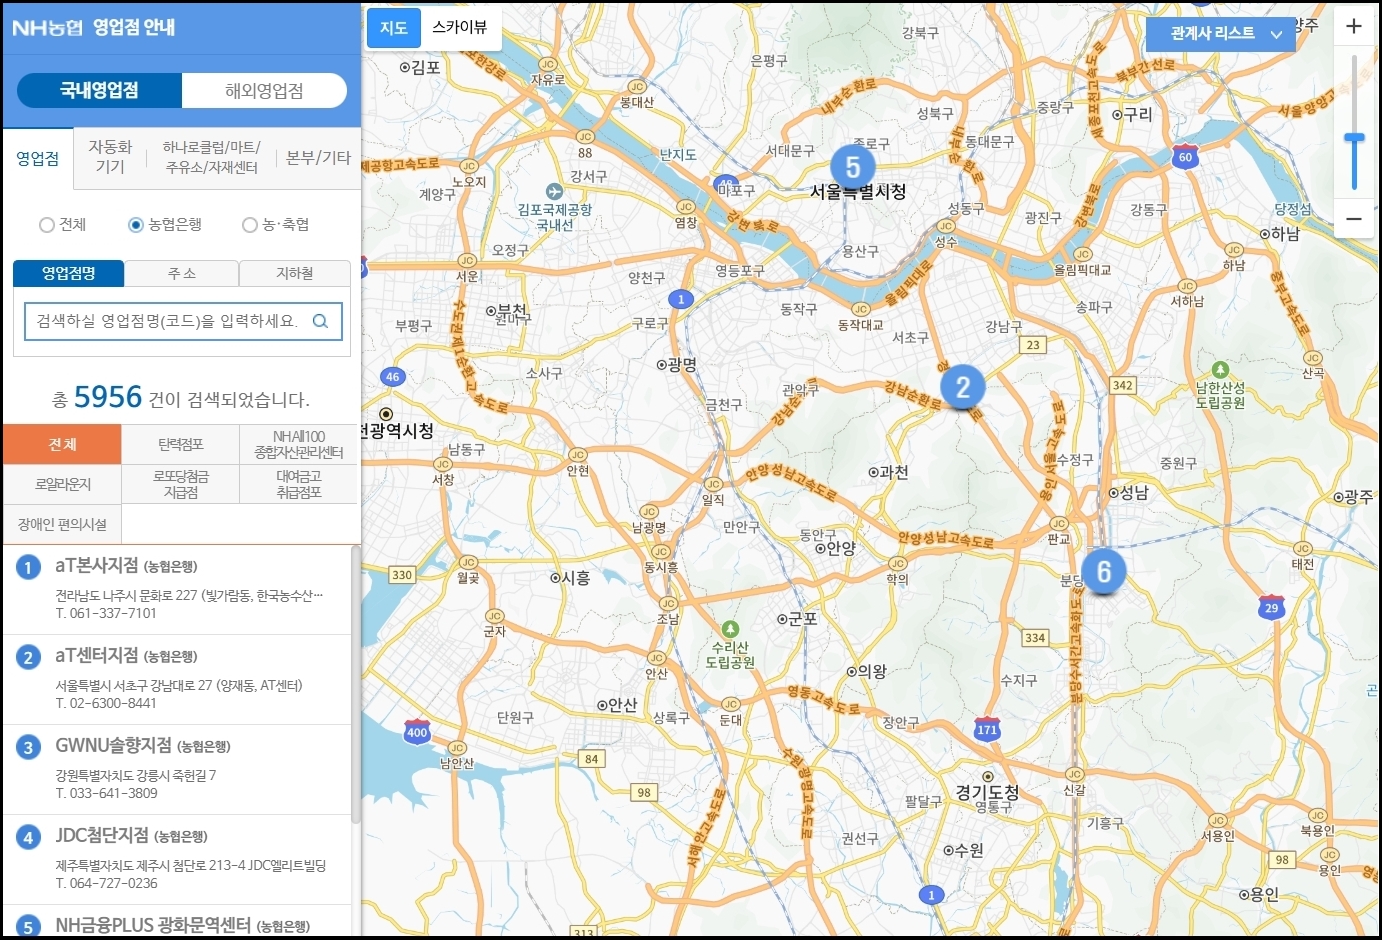Click the numbered 4 icon beside JDC첨단지점

click(28, 837)
